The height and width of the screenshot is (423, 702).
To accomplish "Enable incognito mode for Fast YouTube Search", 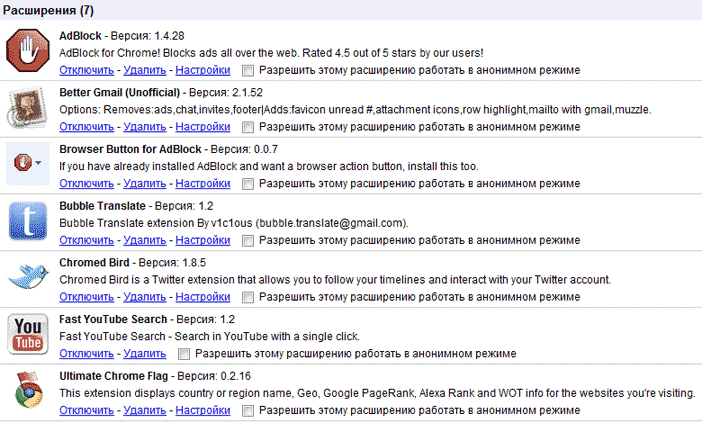I will [x=184, y=354].
